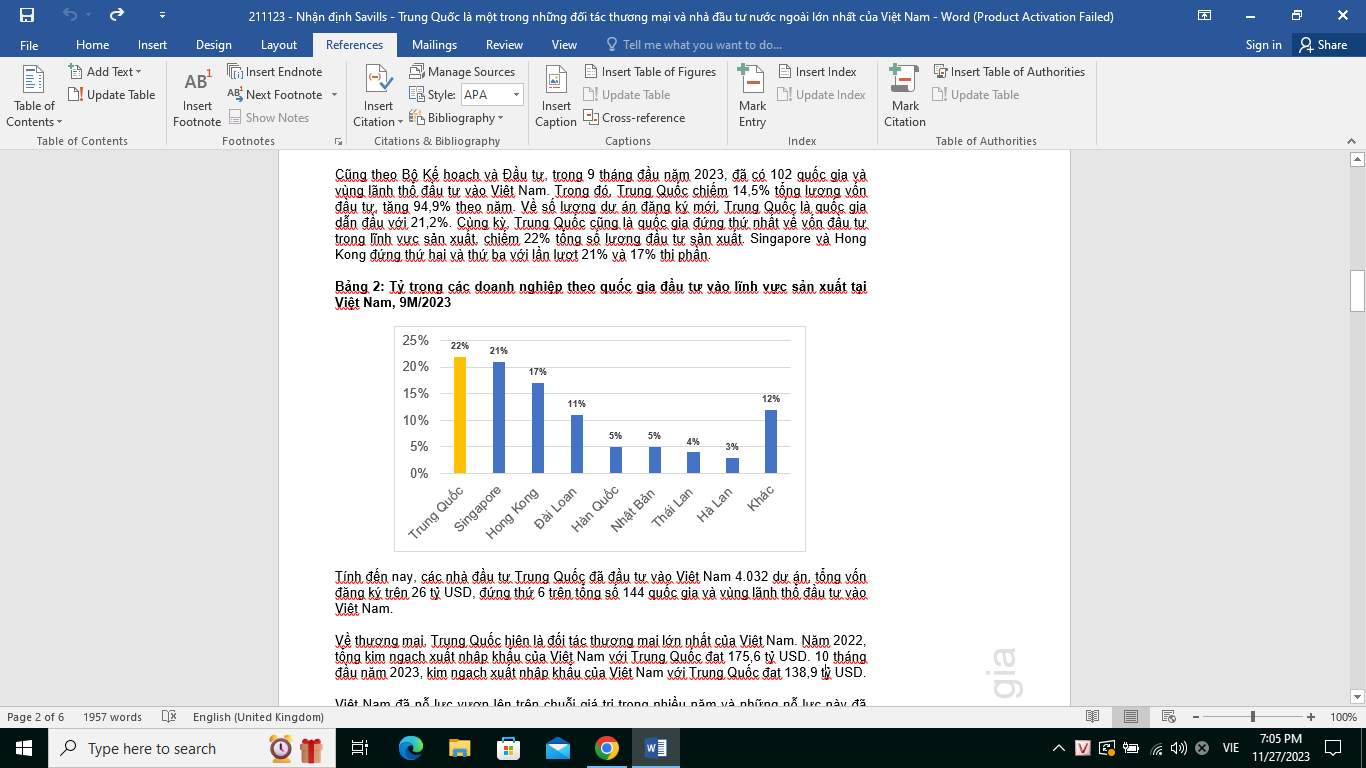
Task: Open the File menu
Action: pyautogui.click(x=29, y=45)
